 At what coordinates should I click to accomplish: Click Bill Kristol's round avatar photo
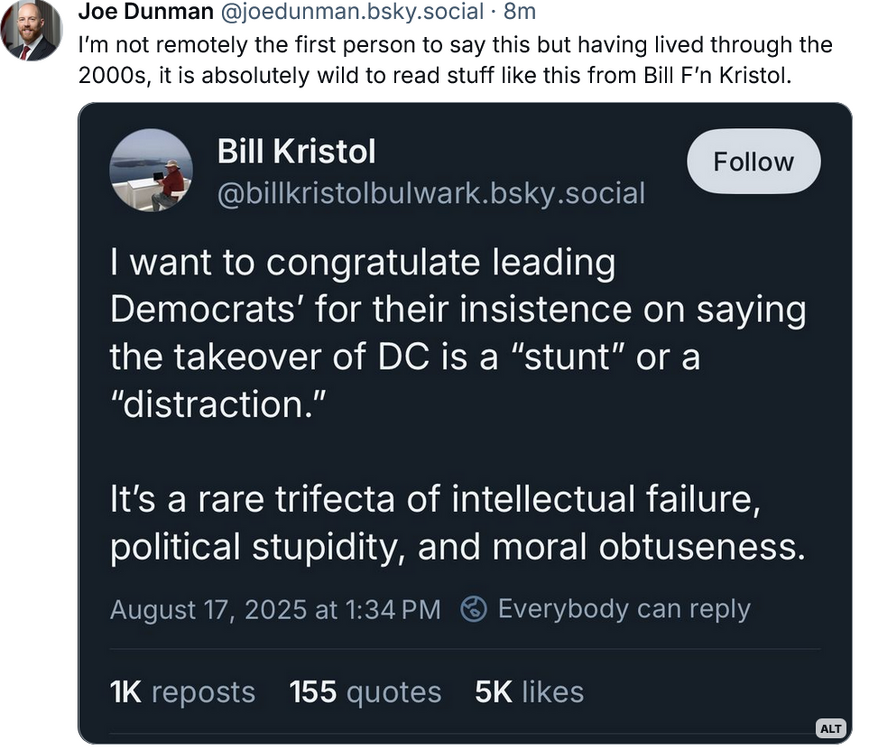point(151,171)
